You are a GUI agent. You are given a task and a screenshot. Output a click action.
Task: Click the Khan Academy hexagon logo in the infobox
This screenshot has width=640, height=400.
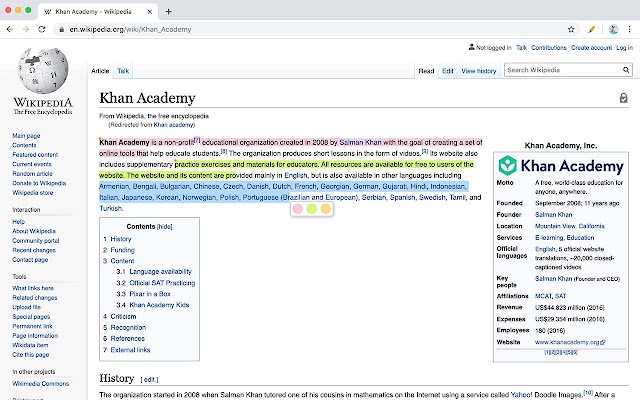(x=507, y=165)
